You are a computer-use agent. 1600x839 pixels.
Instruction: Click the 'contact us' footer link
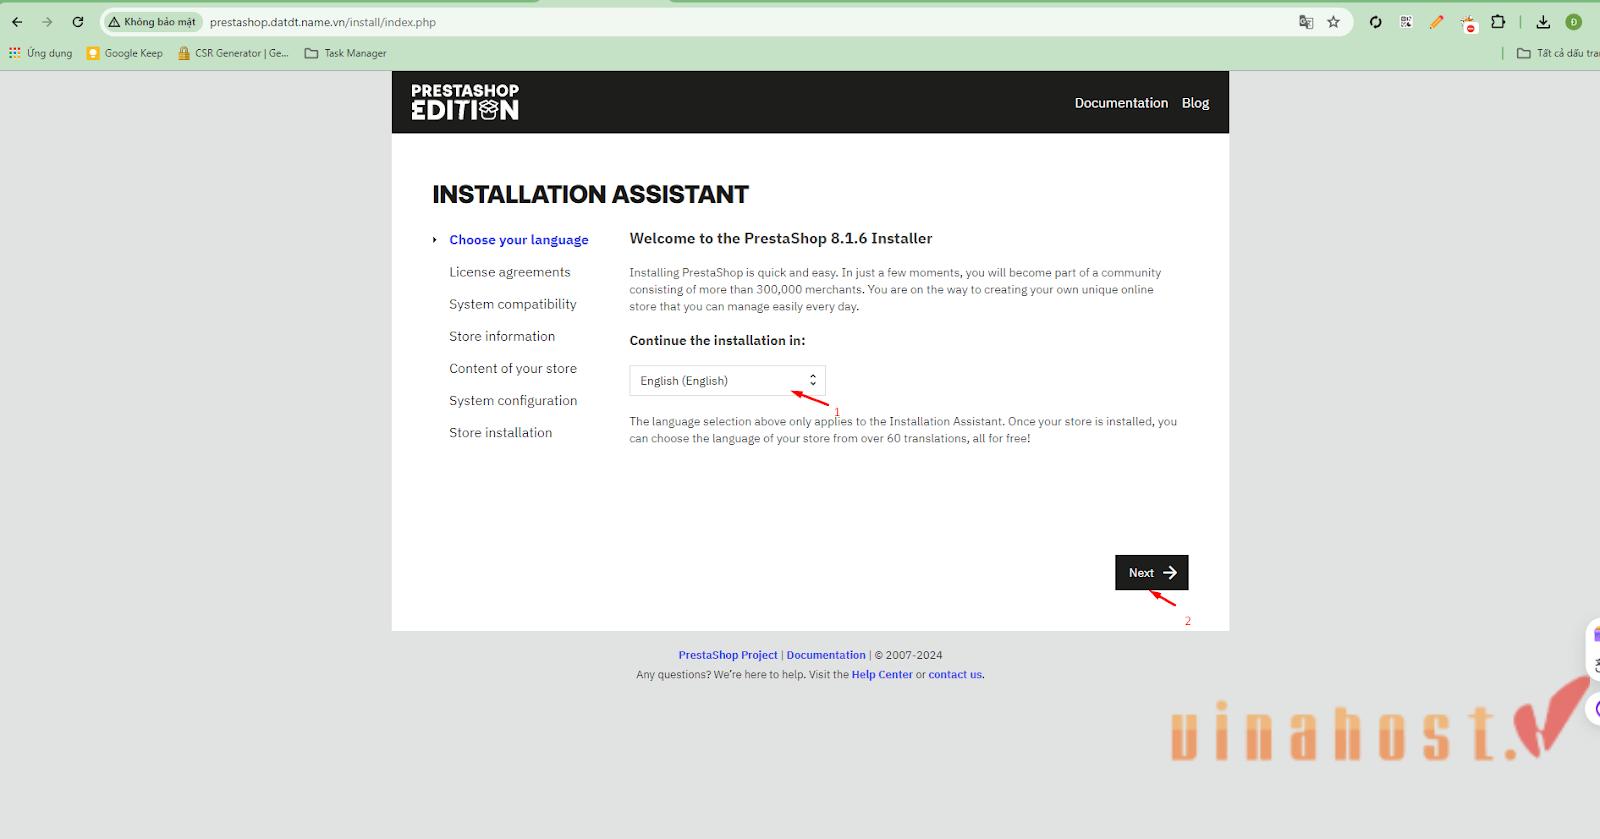tap(955, 675)
